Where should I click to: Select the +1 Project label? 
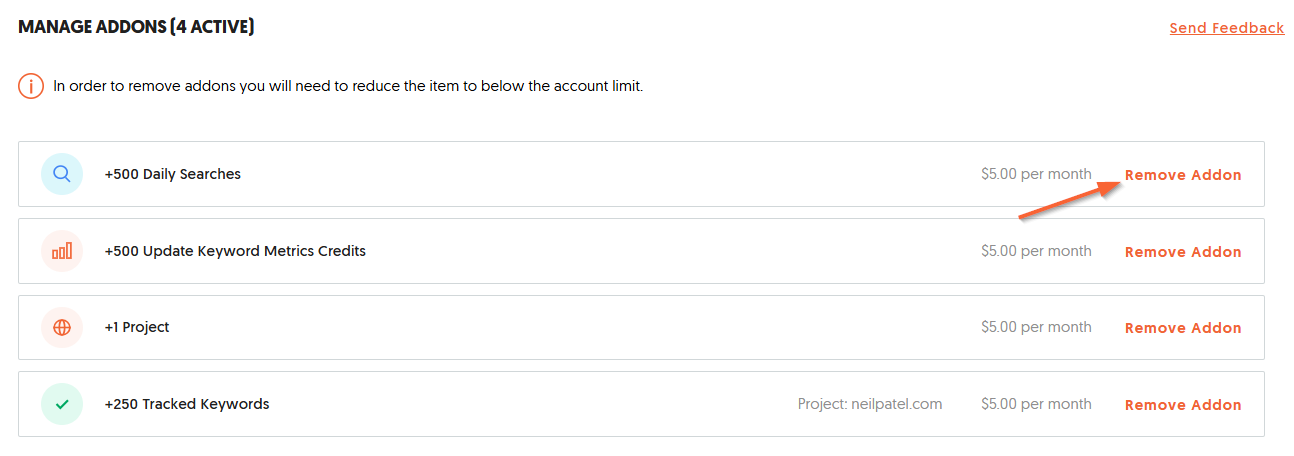pyautogui.click(x=137, y=327)
